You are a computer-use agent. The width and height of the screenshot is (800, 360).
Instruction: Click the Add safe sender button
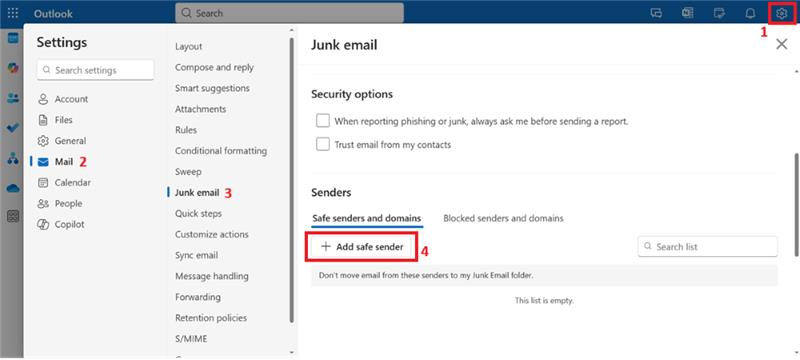(362, 247)
